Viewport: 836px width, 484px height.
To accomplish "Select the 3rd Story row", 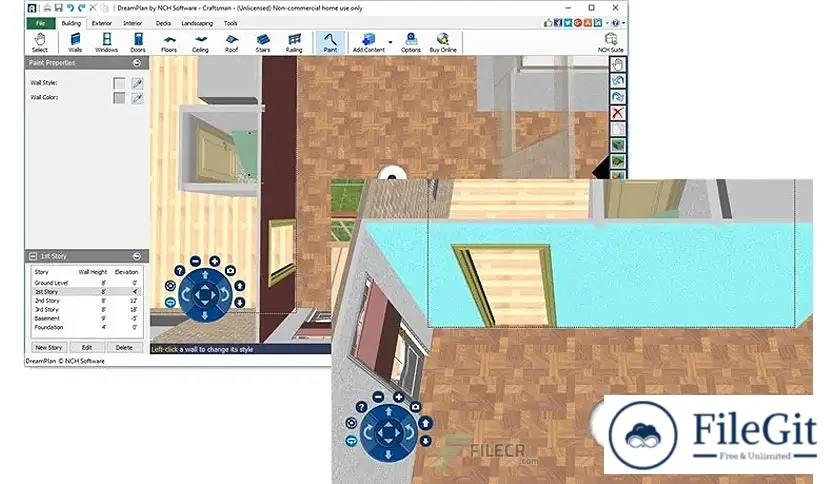I will [x=86, y=309].
